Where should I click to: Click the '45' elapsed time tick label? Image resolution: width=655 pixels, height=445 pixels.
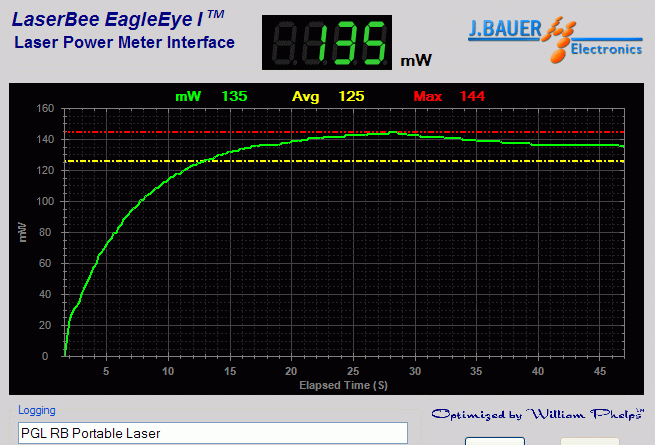click(600, 371)
